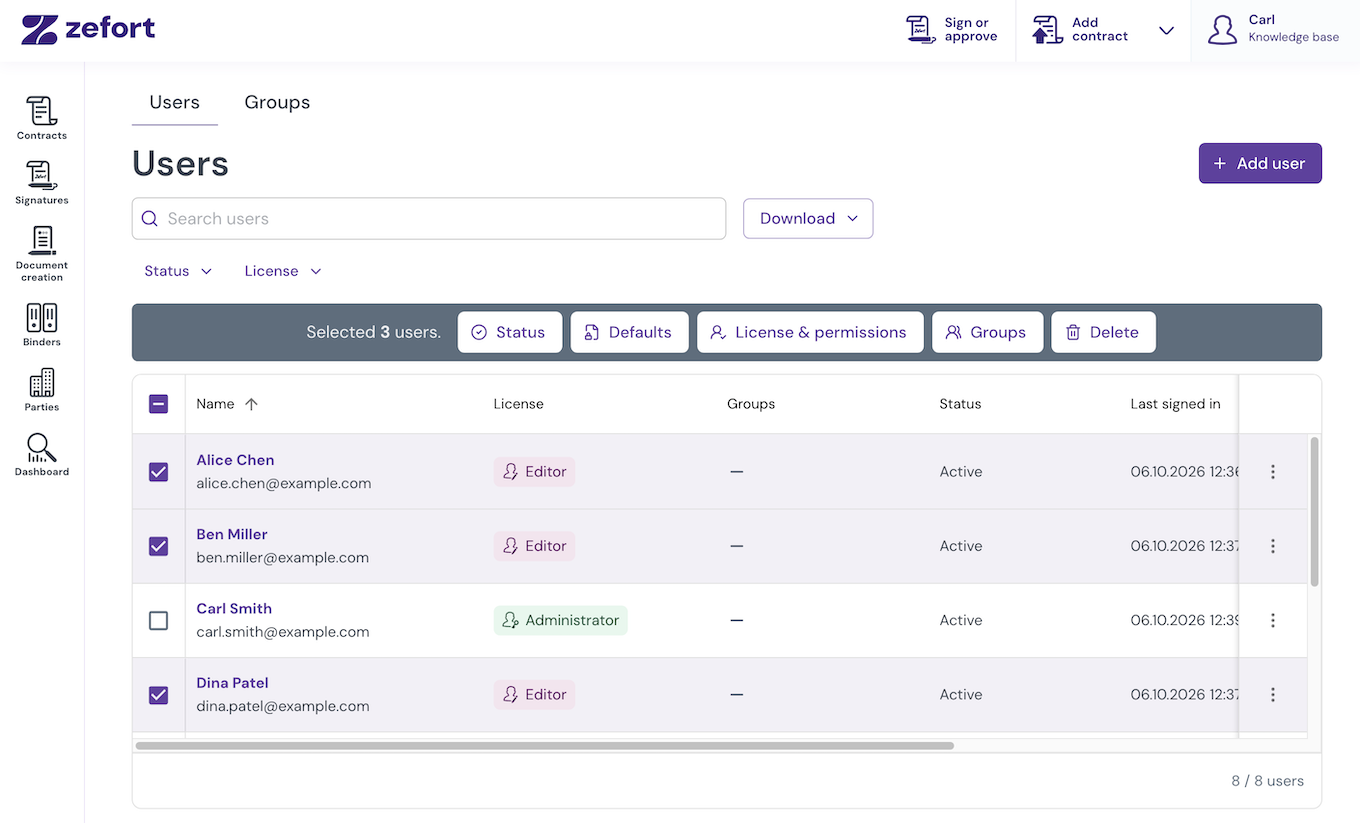
Task: Open Carl's user profile menu
Action: [1273, 30]
